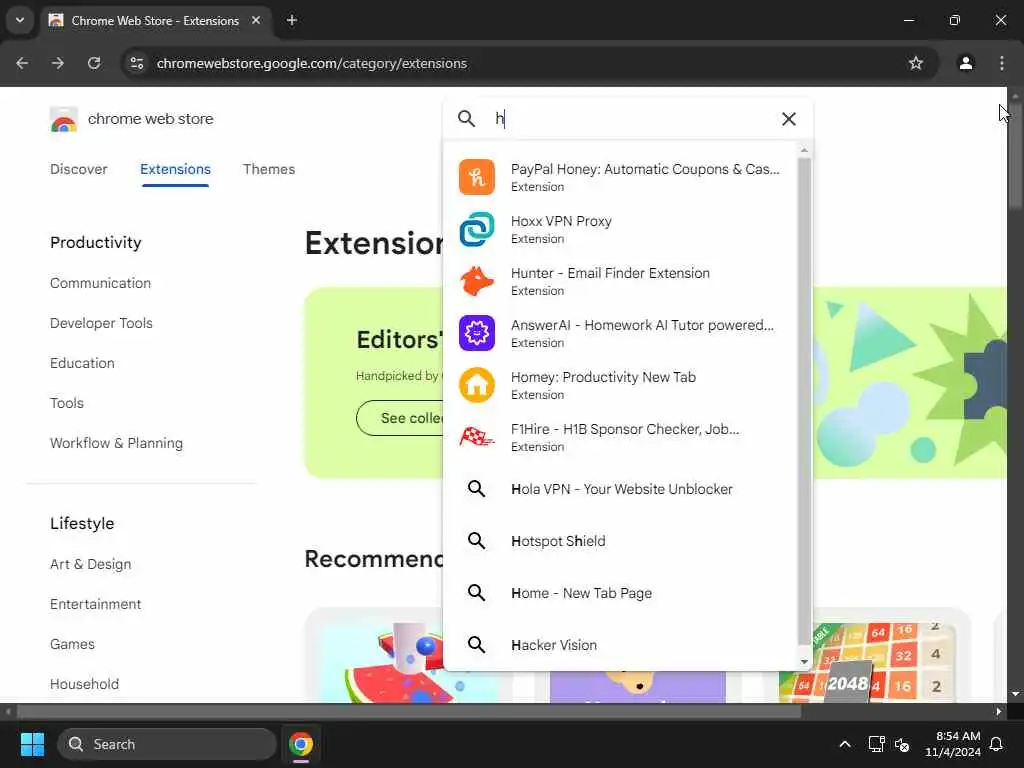This screenshot has width=1024, height=768.
Task: Open the clock and date flyout
Action: 953,744
